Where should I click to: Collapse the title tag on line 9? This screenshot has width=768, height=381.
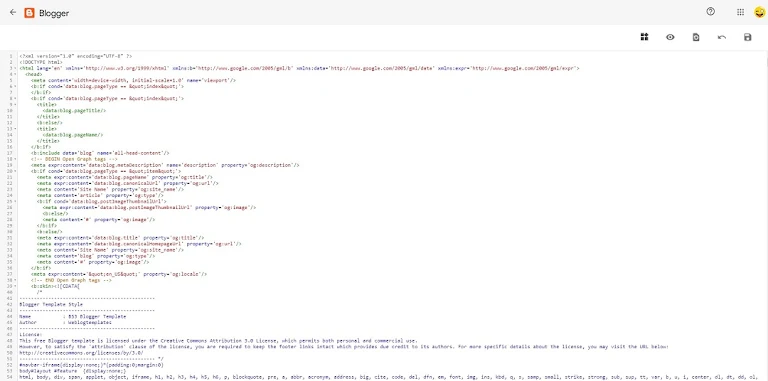tap(15, 105)
